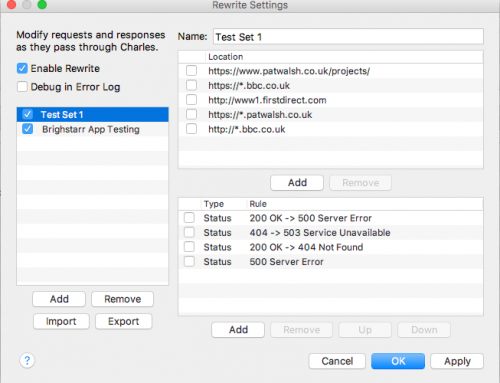Click Remove under the rules table
500x383 pixels.
click(x=301, y=330)
